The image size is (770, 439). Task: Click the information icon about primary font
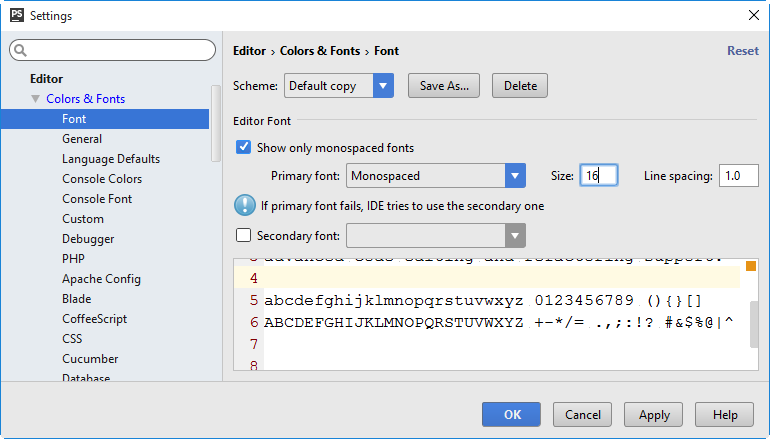[x=244, y=206]
